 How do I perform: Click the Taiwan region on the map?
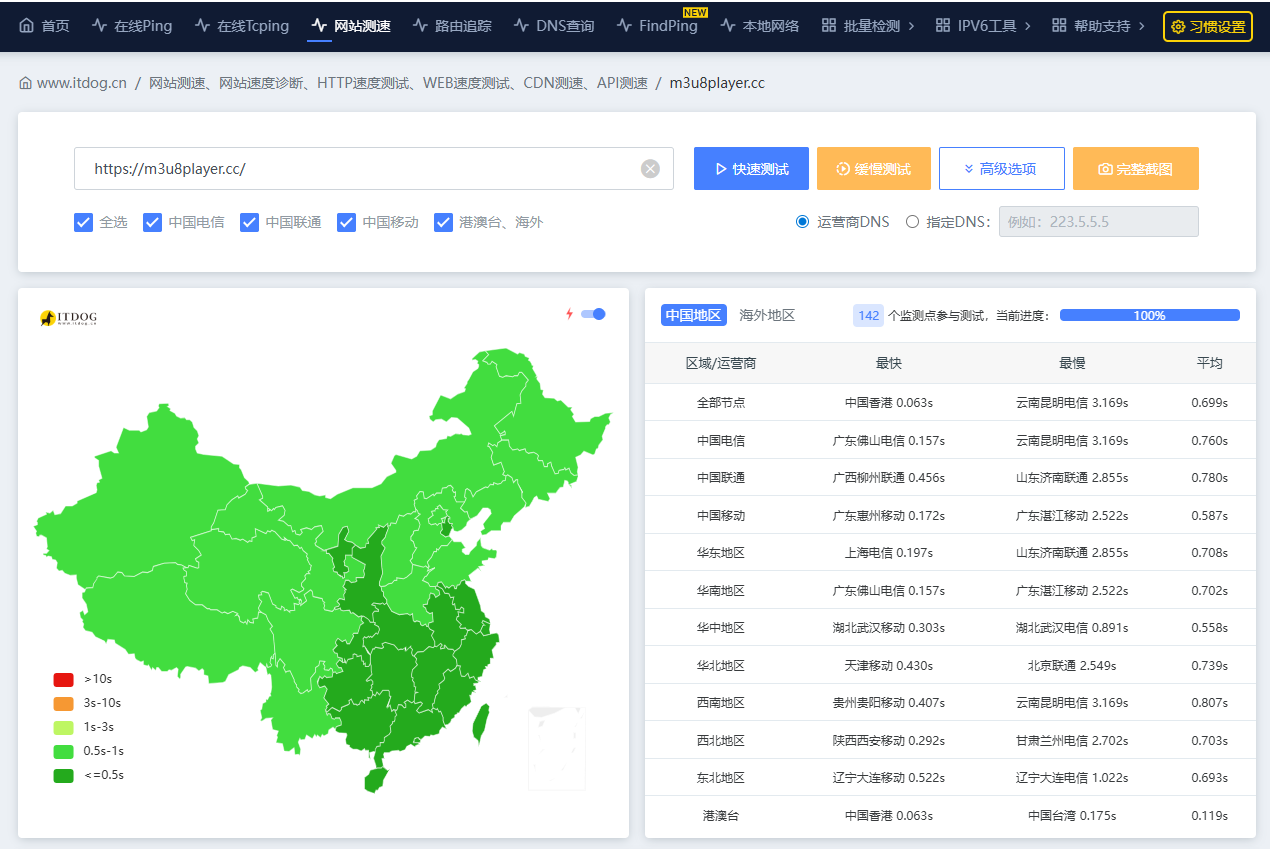click(x=480, y=725)
